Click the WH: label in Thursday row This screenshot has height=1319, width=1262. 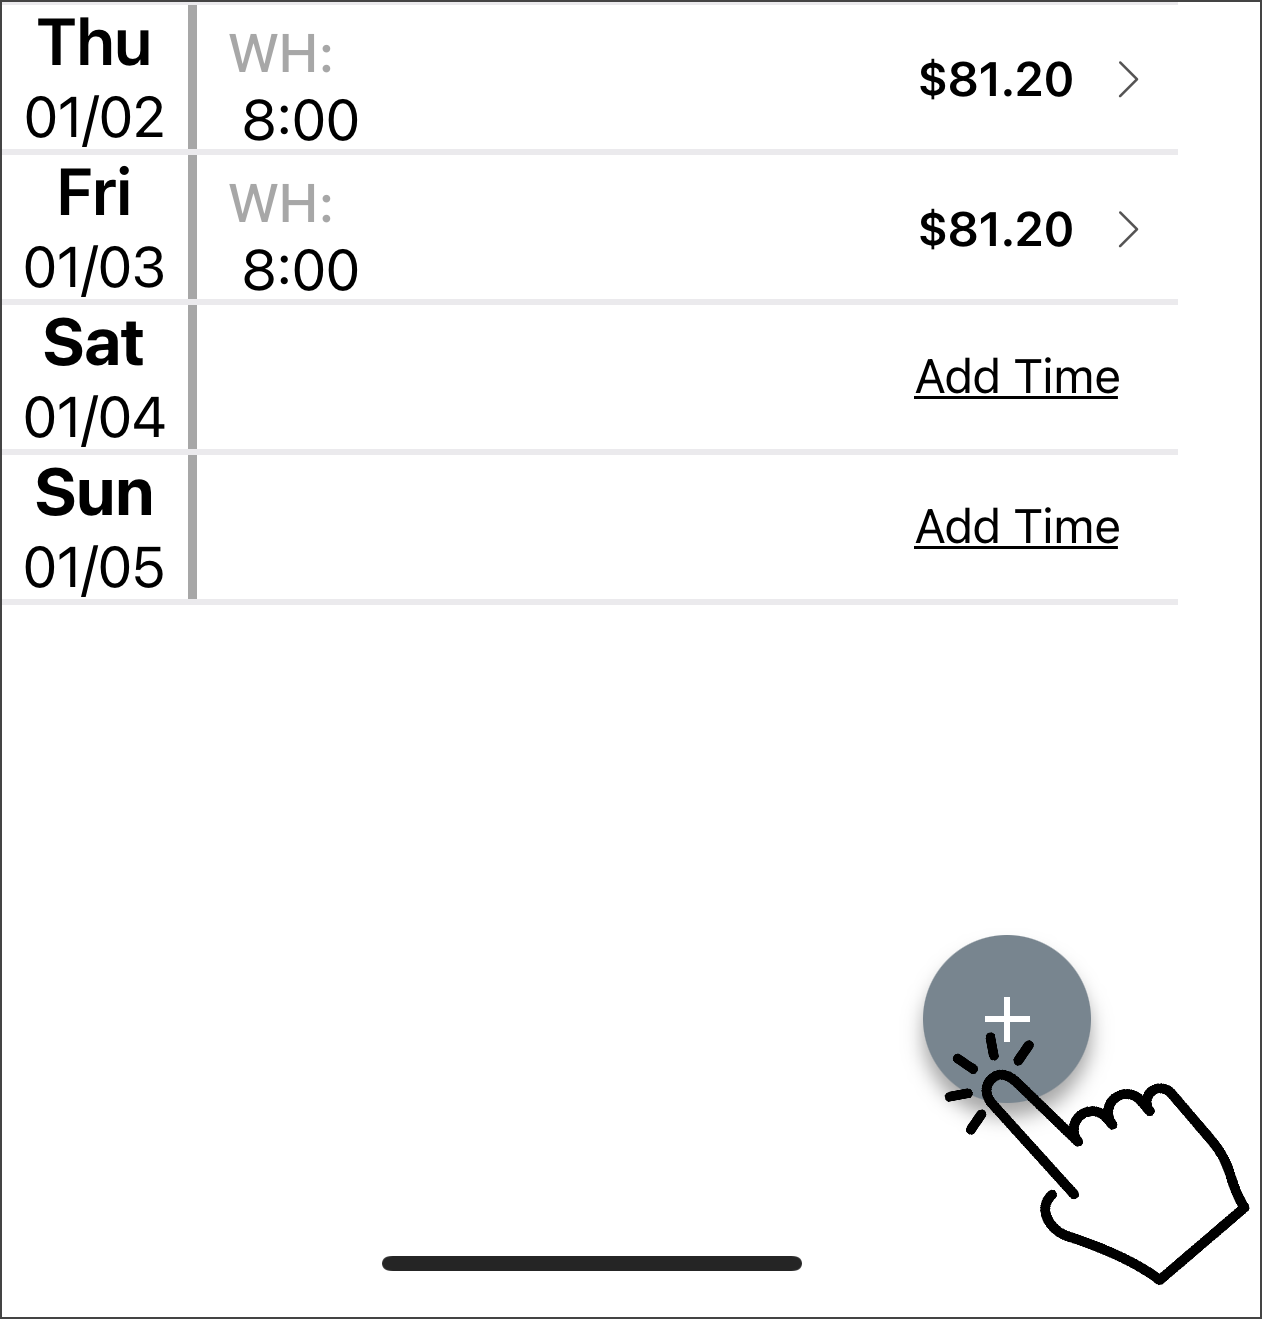coord(281,54)
